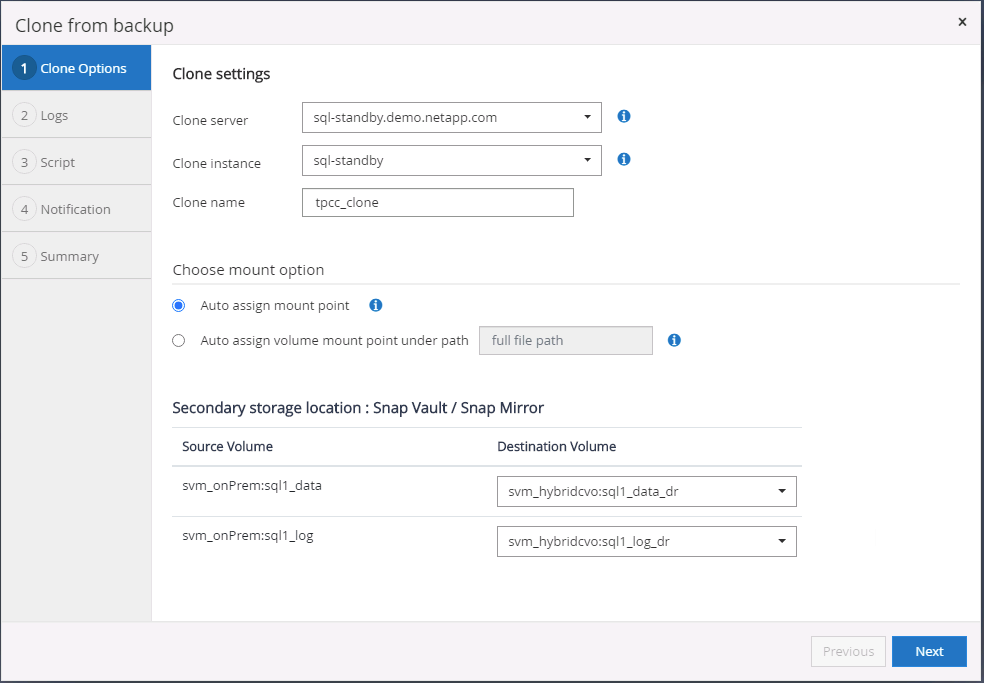Click the Previous button
Viewport: 984px width, 683px height.
point(848,651)
